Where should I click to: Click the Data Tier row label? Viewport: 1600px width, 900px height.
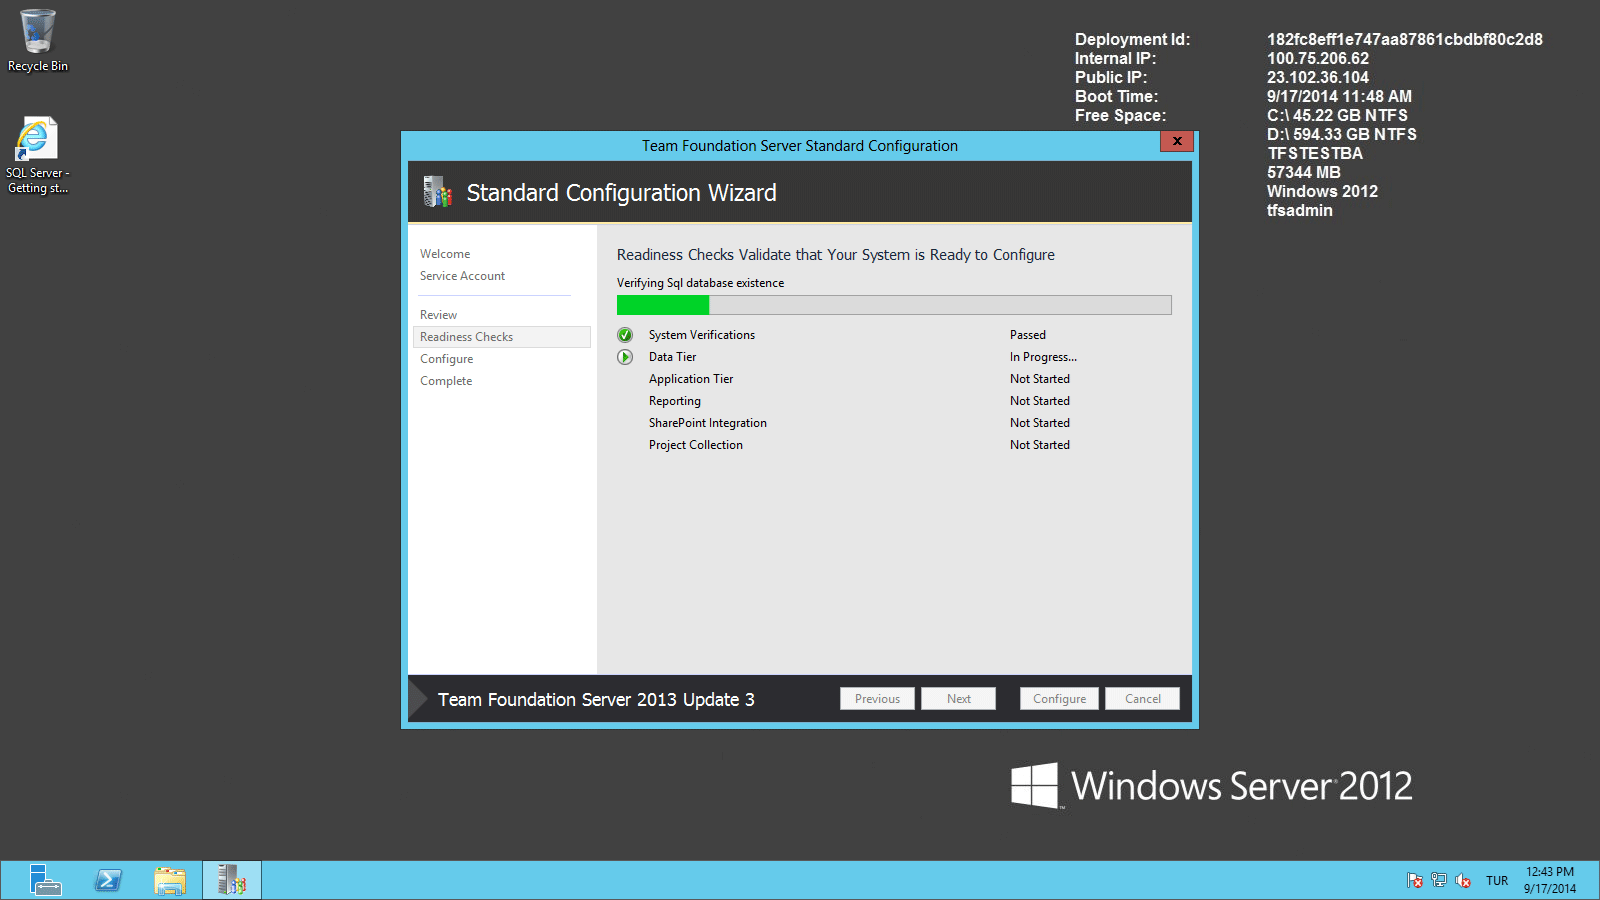[672, 357]
